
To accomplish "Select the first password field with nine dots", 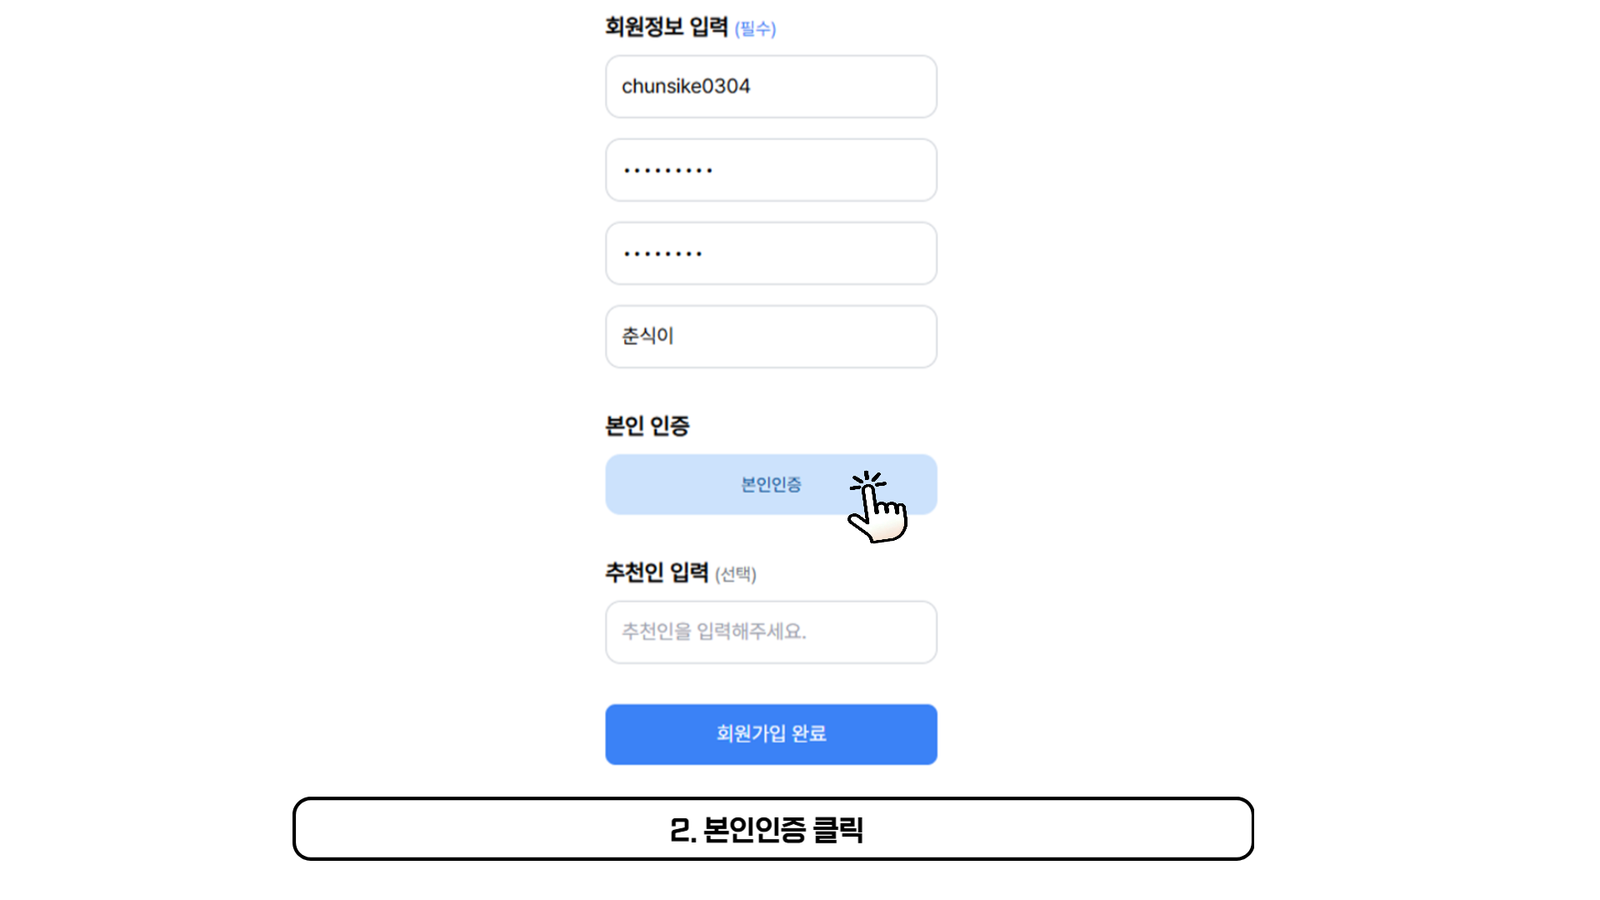I will click(x=771, y=170).
